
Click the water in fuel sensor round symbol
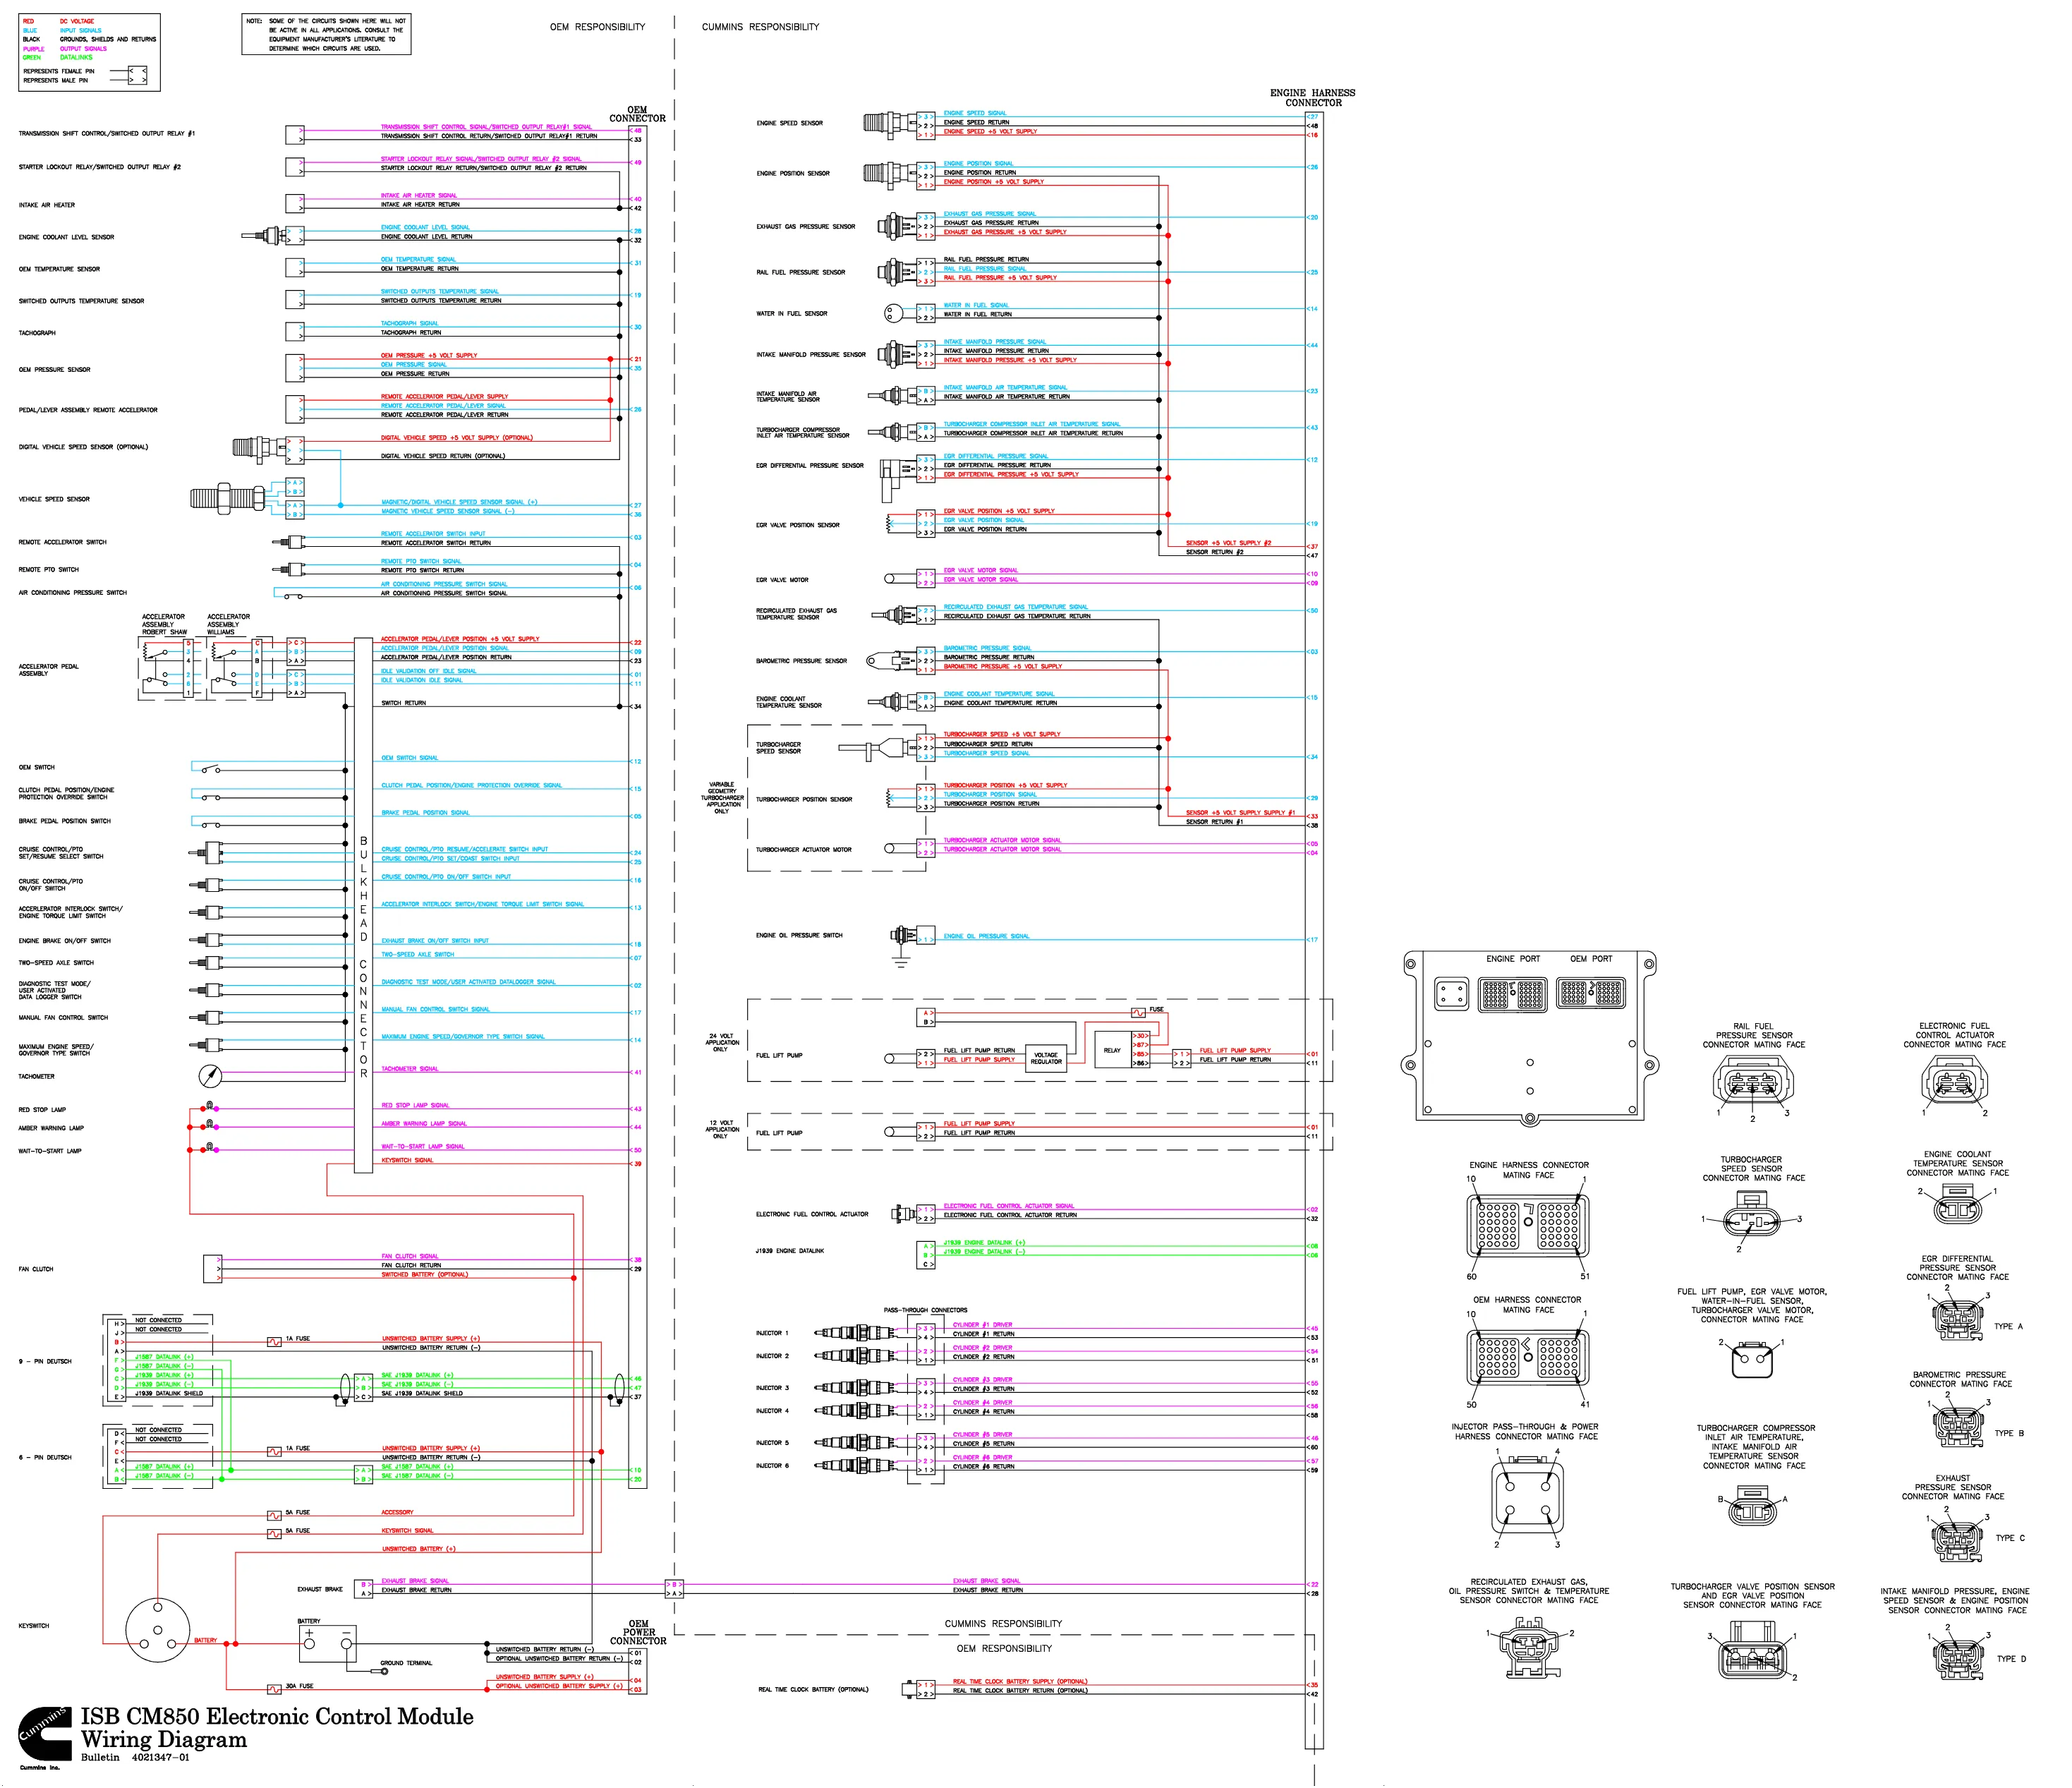click(894, 313)
